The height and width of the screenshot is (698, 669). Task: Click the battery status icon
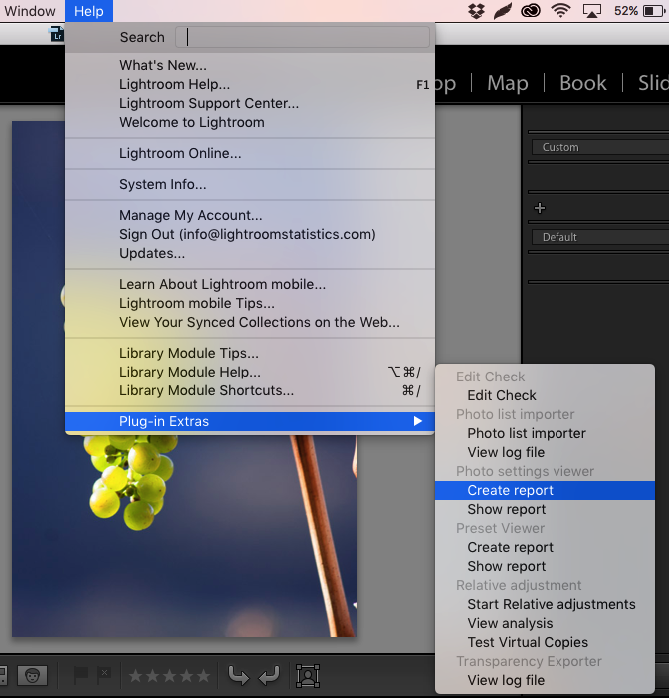click(652, 11)
